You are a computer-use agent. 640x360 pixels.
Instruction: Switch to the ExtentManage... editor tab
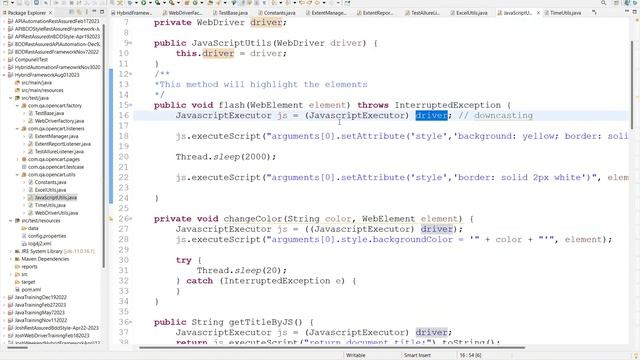point(326,13)
